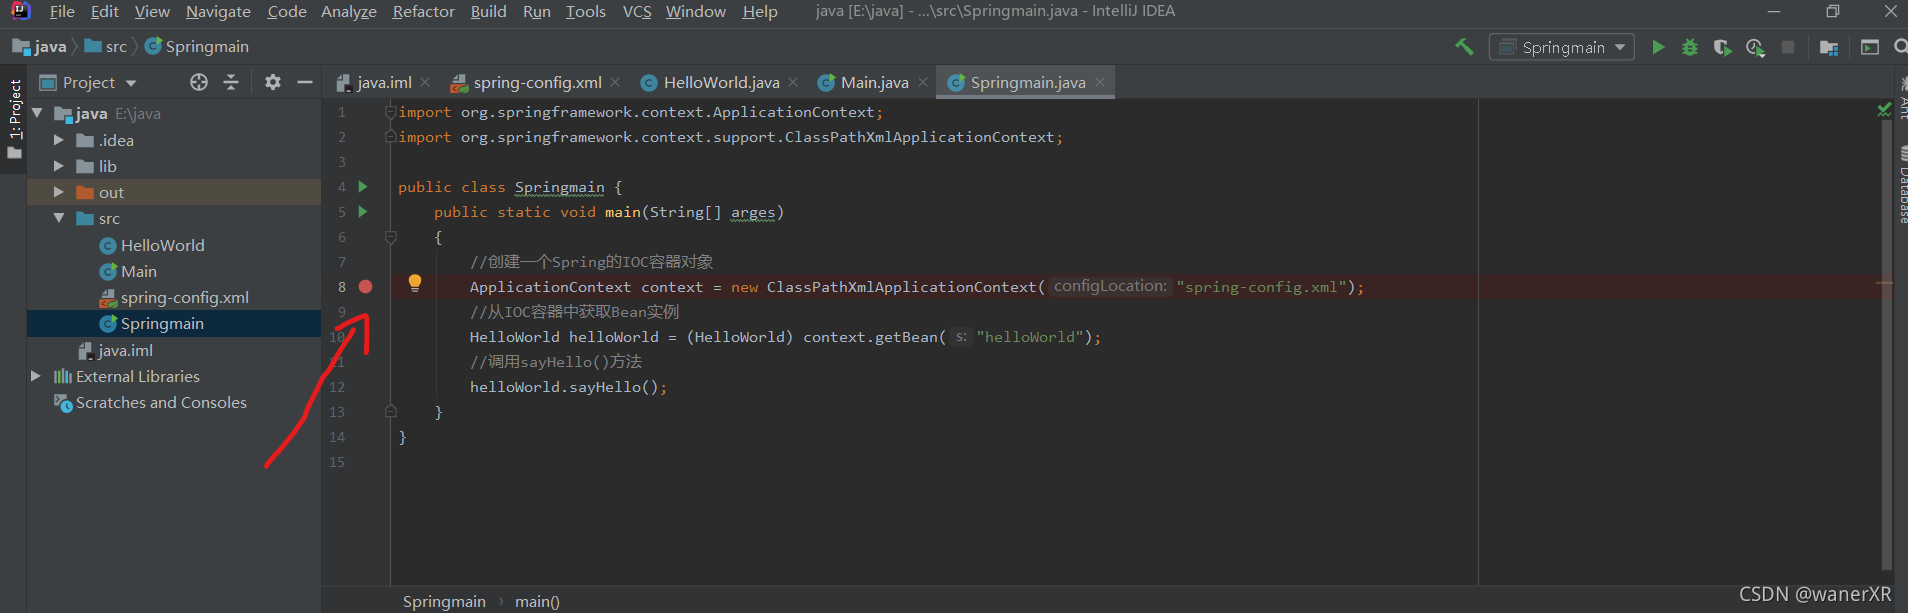Open the Springmain run configuration dropdown

(1562, 47)
